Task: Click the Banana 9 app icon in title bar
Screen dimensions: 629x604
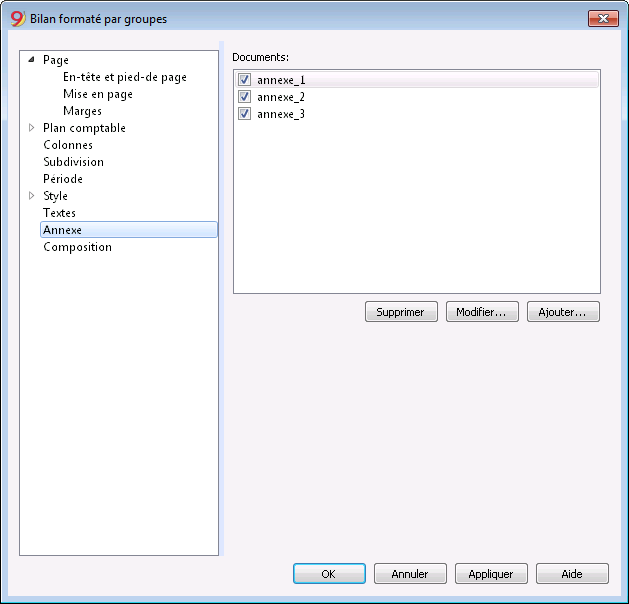Action: tap(18, 18)
